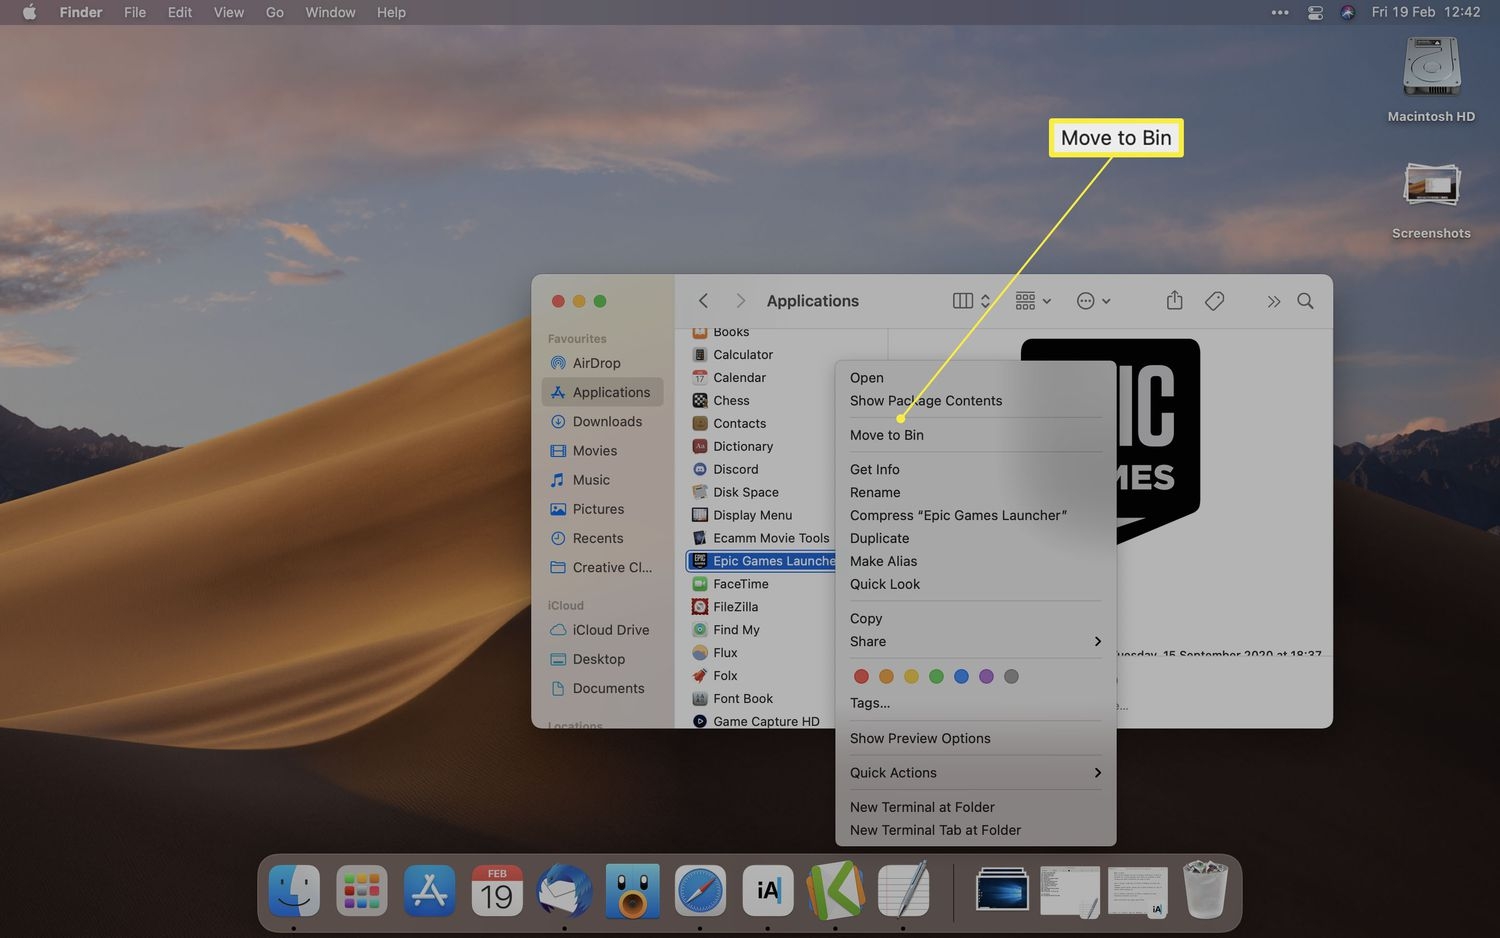Select AirDrop in the Finder sidebar
The width and height of the screenshot is (1500, 938).
[602, 363]
